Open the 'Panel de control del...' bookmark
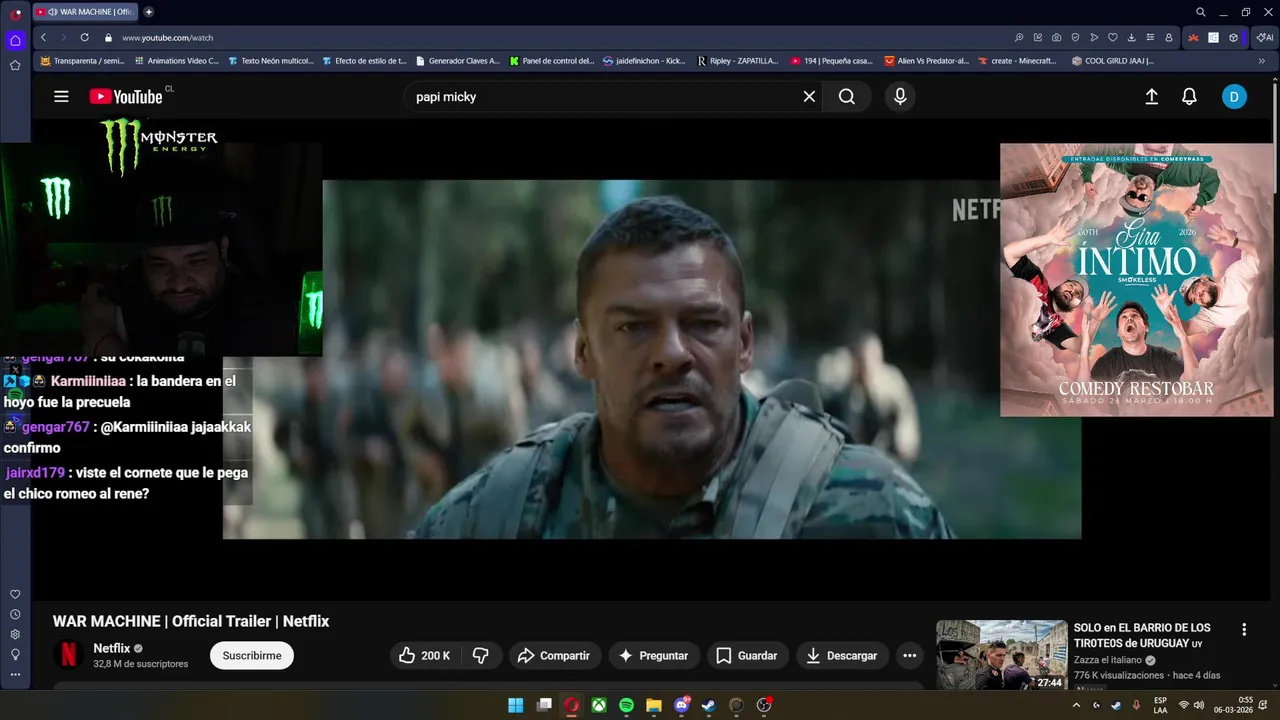Screen dimensions: 1280x720 pyautogui.click(x=551, y=61)
